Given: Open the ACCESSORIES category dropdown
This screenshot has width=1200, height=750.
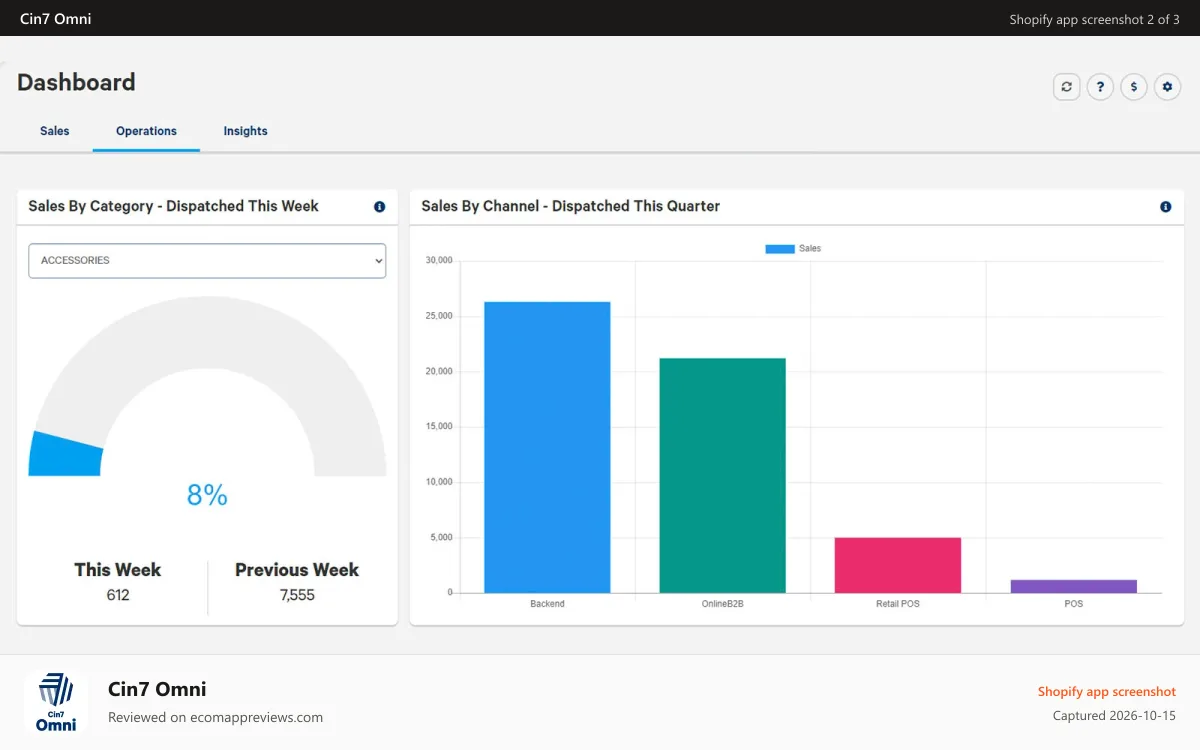Looking at the screenshot, I should coord(207,260).
